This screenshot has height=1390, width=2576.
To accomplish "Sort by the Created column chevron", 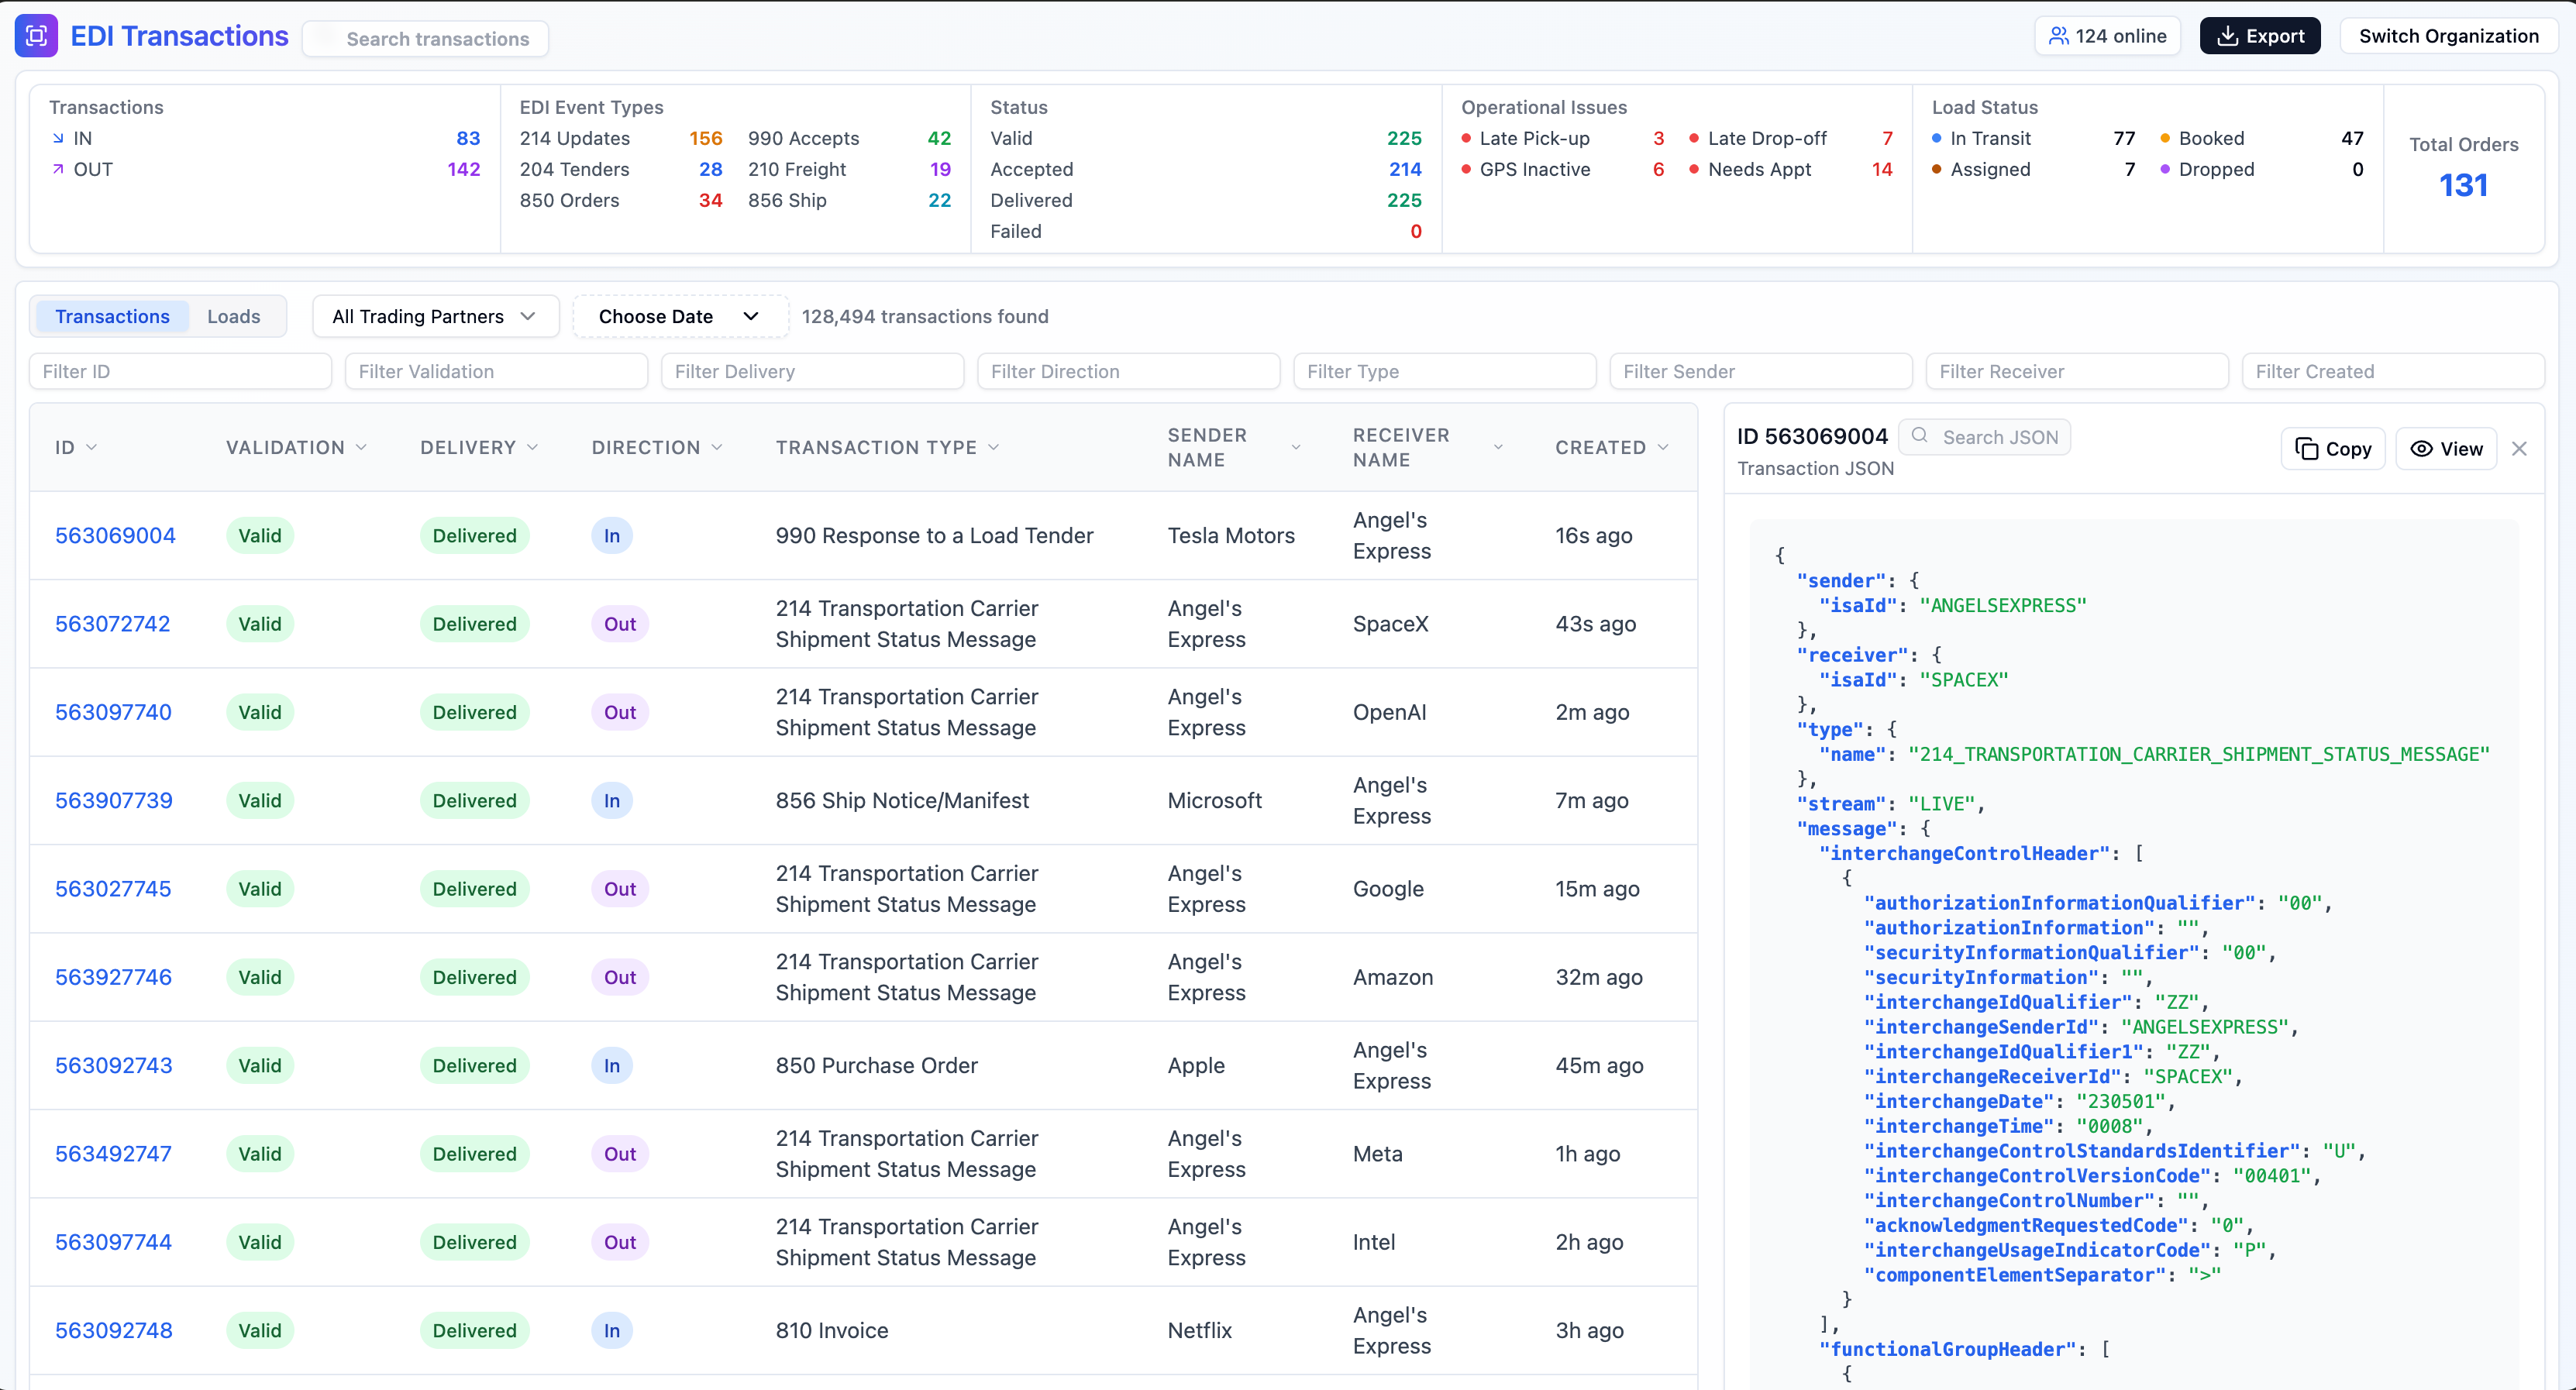I will [x=1663, y=447].
